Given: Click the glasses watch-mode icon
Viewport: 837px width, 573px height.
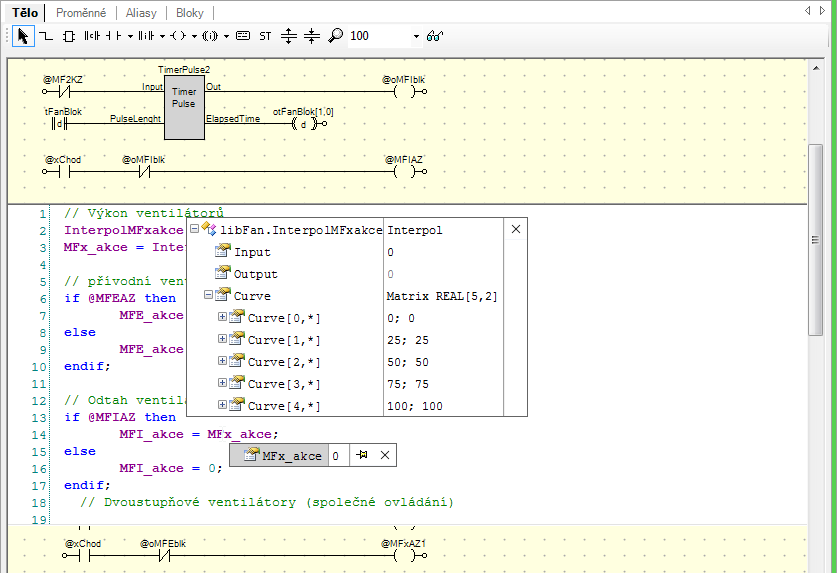Looking at the screenshot, I should point(435,36).
